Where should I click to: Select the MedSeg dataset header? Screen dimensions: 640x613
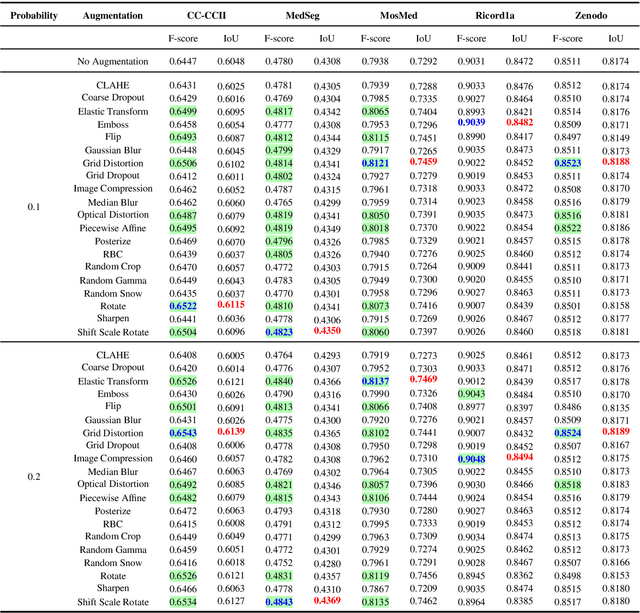coord(302,16)
